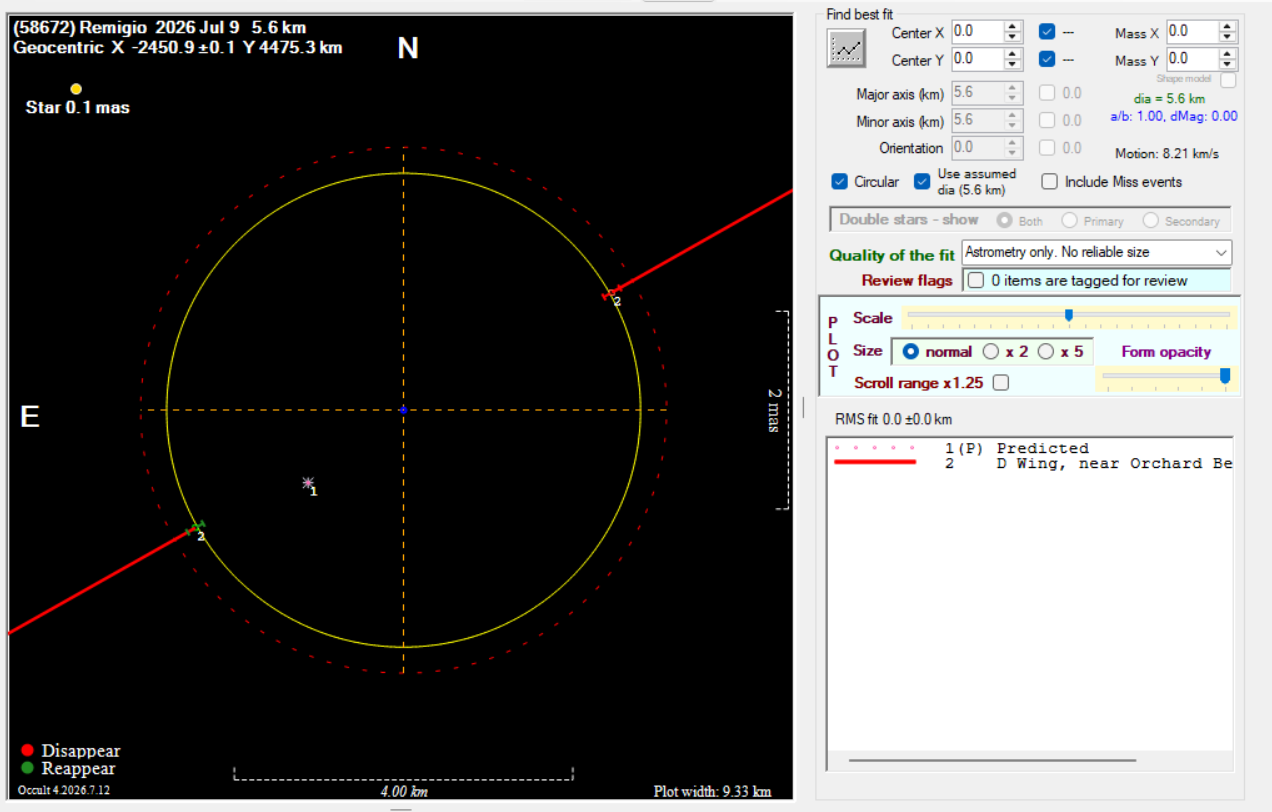The width and height of the screenshot is (1272, 812).
Task: Select the x 2 plot size
Action: coord(991,351)
